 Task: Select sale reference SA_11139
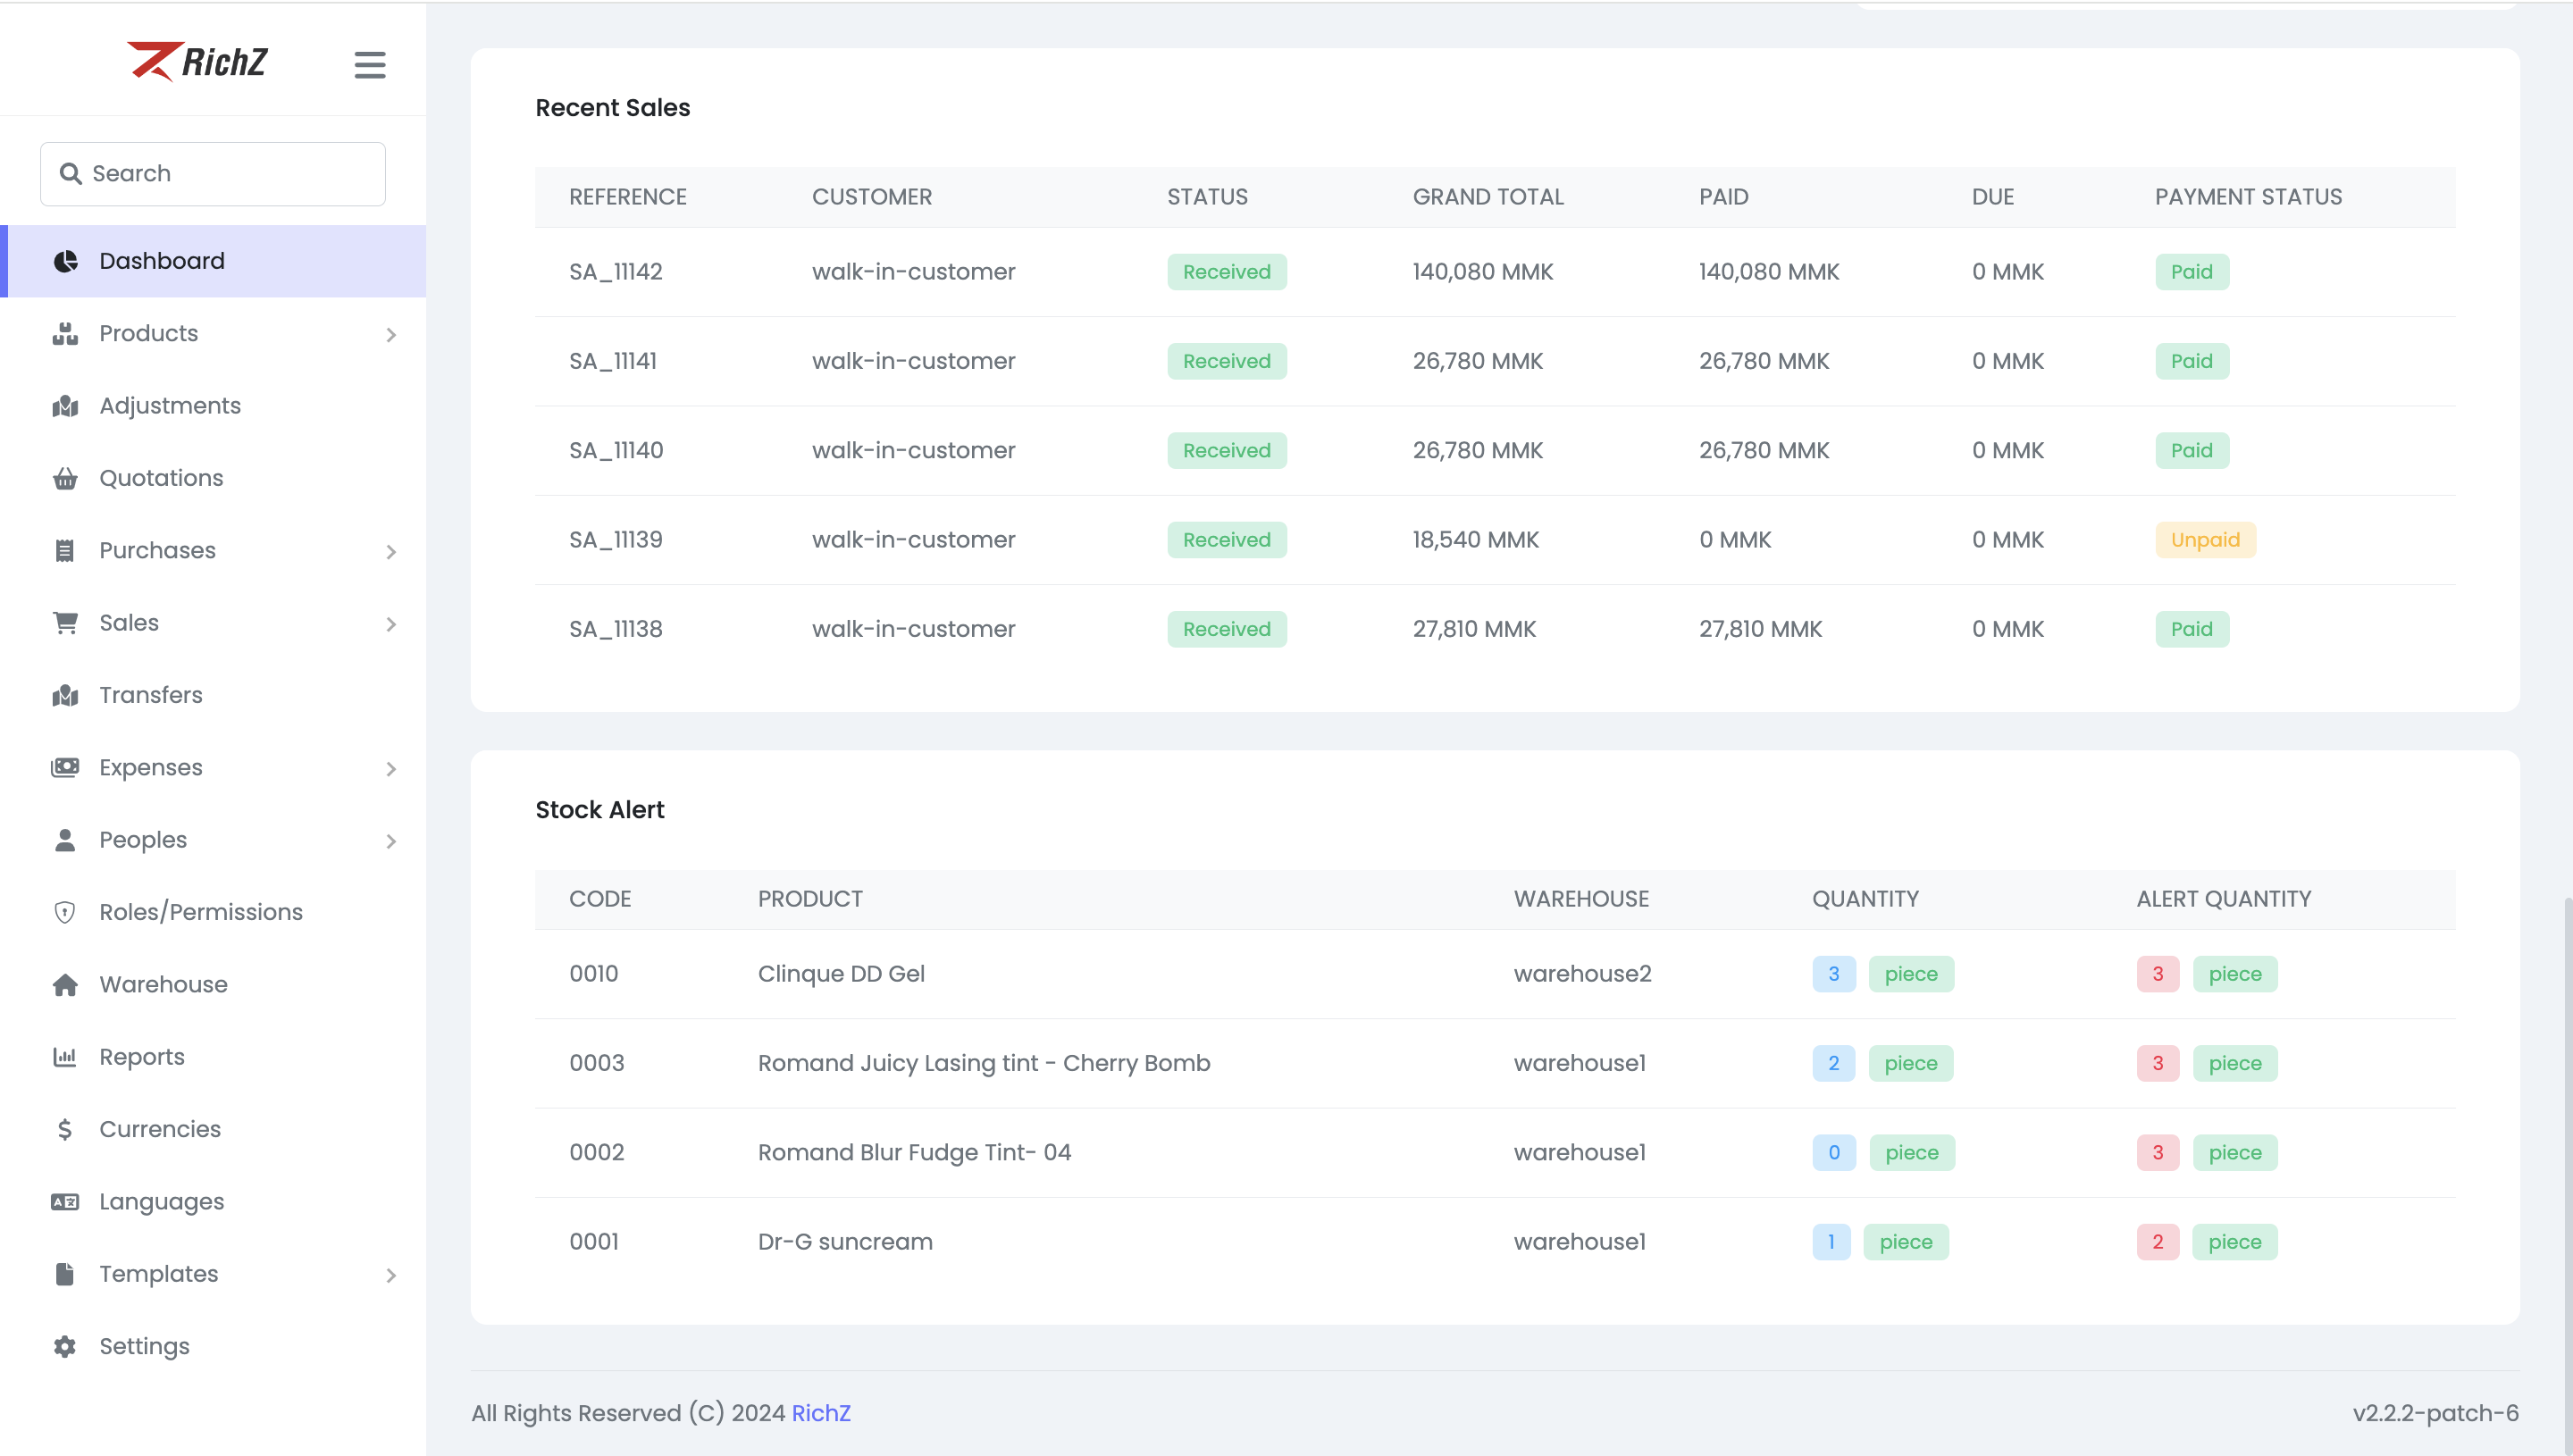click(616, 540)
